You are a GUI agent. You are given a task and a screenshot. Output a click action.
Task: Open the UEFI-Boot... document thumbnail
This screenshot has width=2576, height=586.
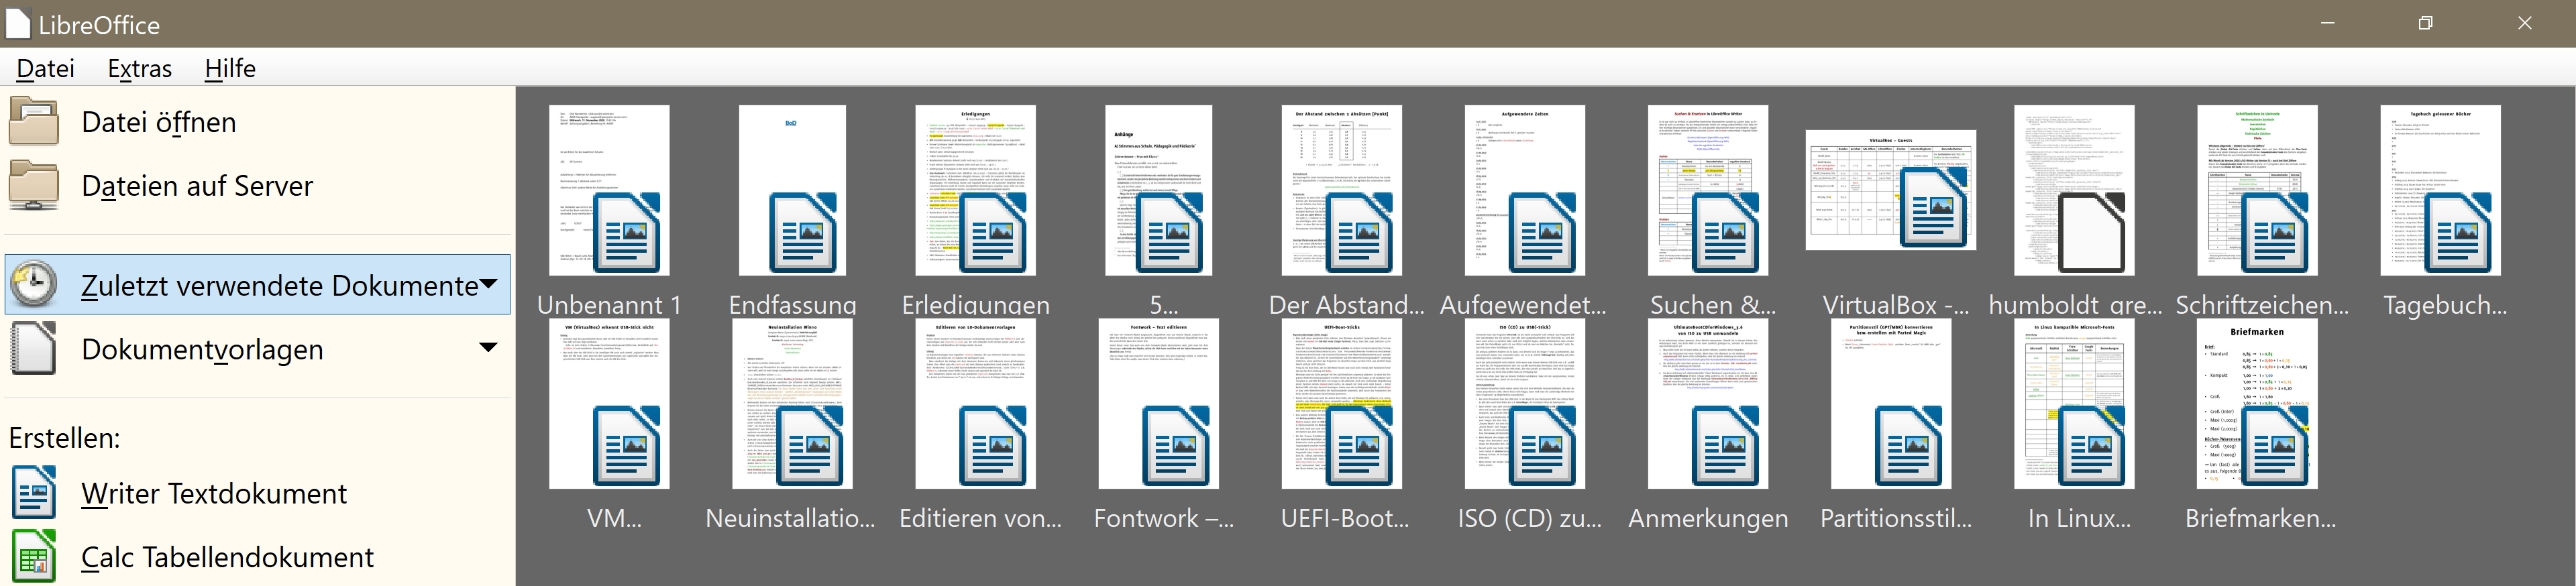pos(1341,404)
